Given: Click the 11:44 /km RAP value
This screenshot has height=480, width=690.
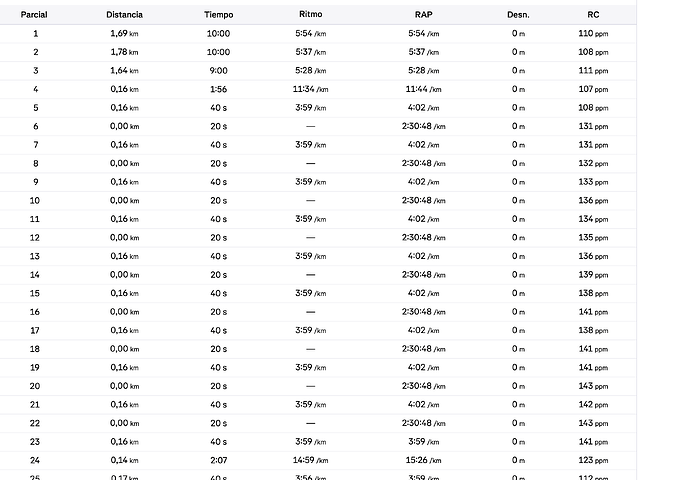Looking at the screenshot, I should tap(424, 89).
